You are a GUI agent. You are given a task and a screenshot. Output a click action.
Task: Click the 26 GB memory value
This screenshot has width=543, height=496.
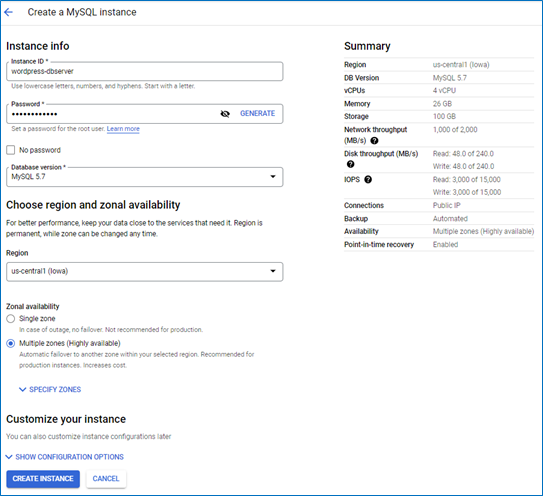click(442, 104)
